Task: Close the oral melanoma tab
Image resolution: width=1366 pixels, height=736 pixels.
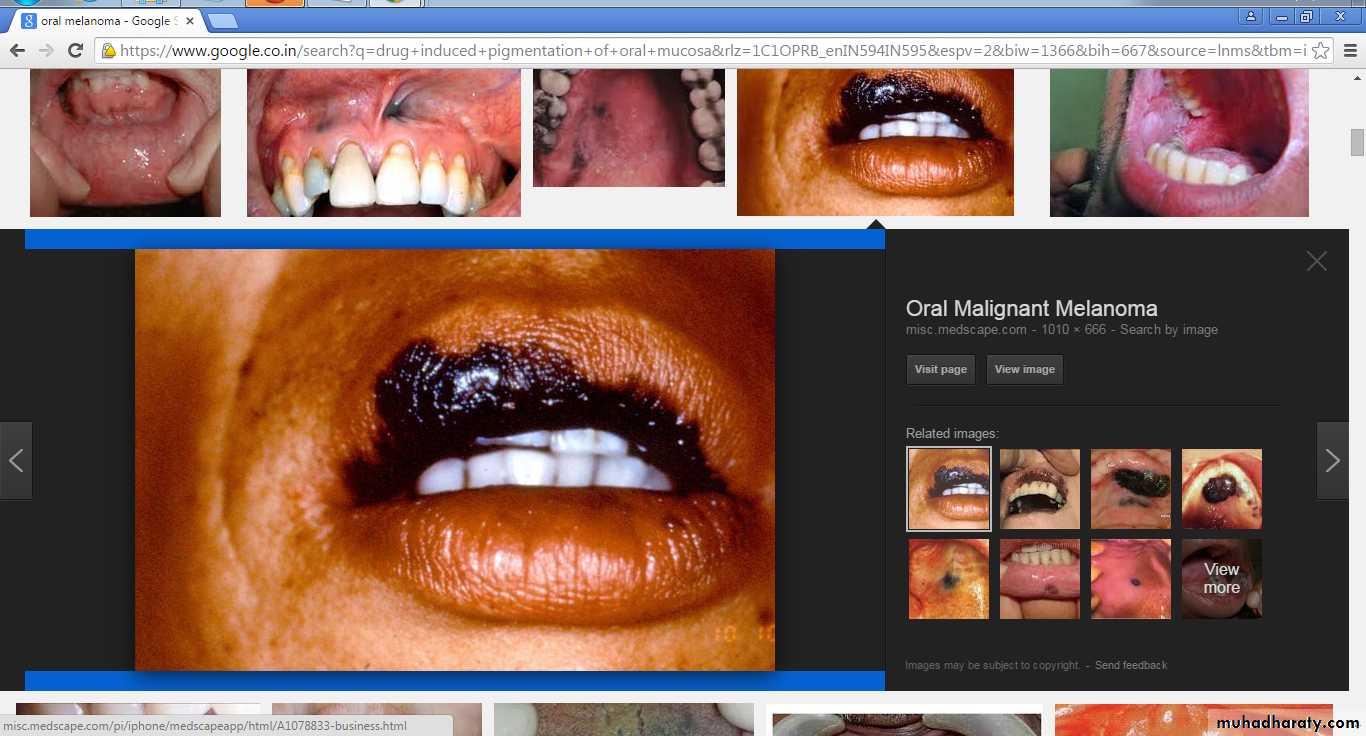Action: click(x=190, y=21)
